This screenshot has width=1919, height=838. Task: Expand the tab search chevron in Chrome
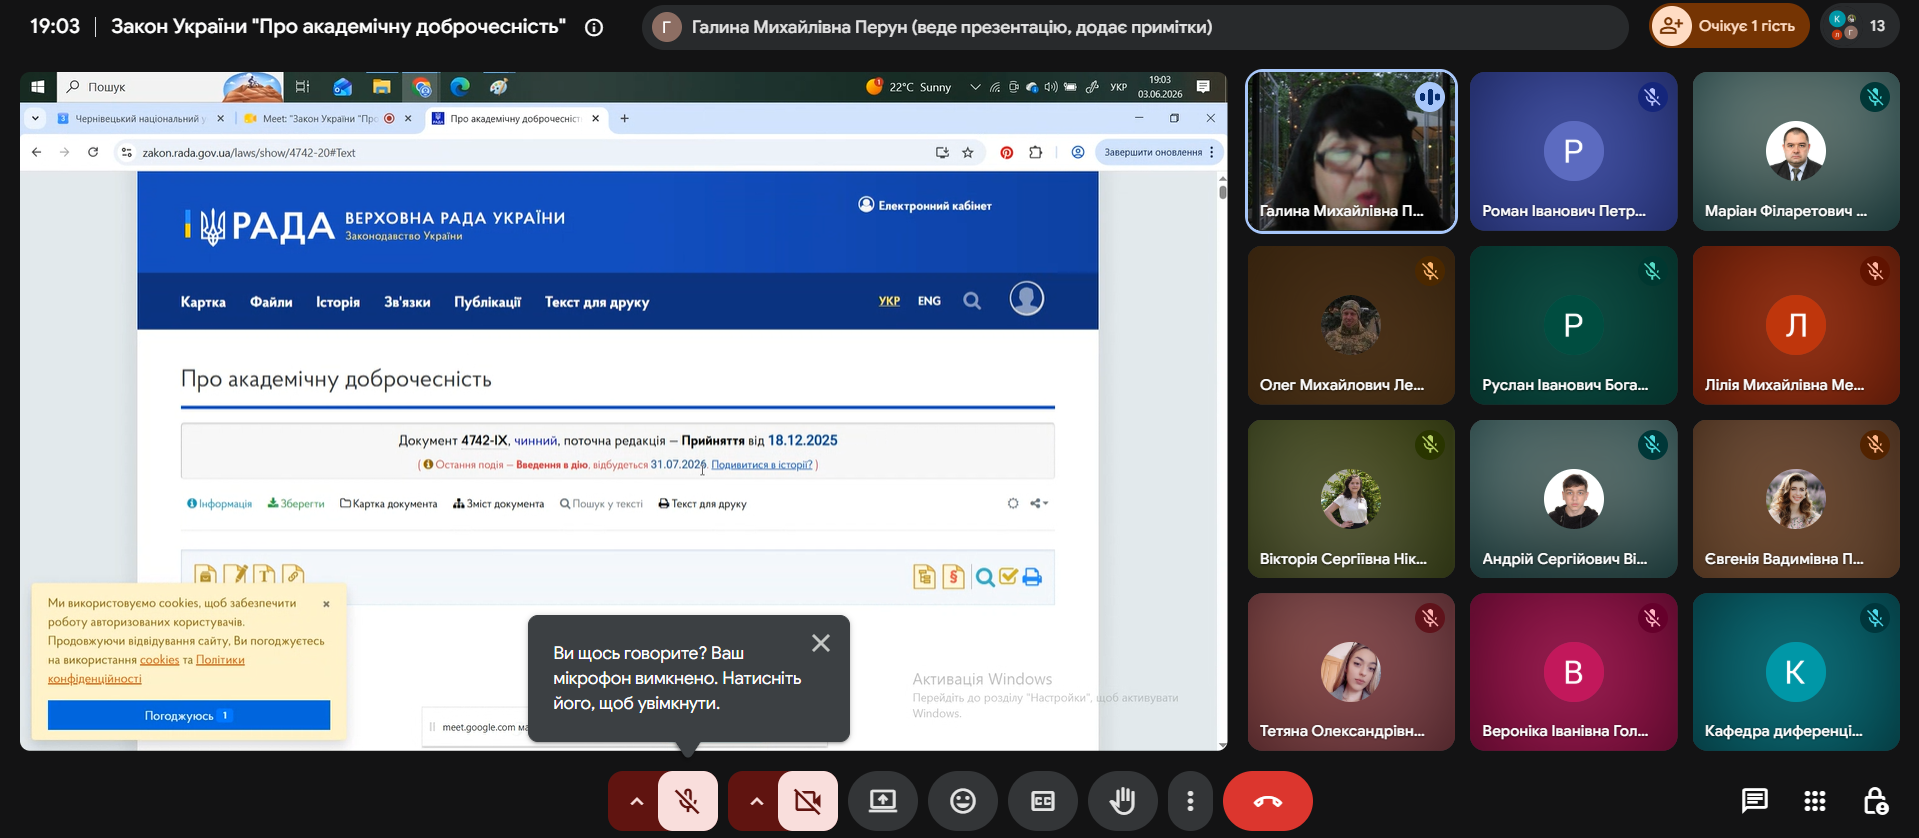(35, 118)
